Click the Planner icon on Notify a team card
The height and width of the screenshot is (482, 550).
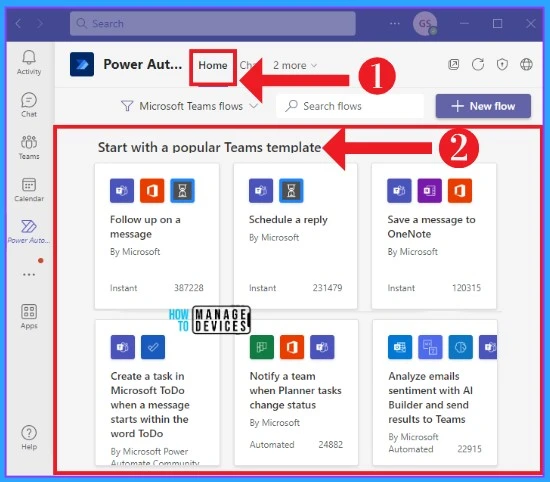(262, 347)
